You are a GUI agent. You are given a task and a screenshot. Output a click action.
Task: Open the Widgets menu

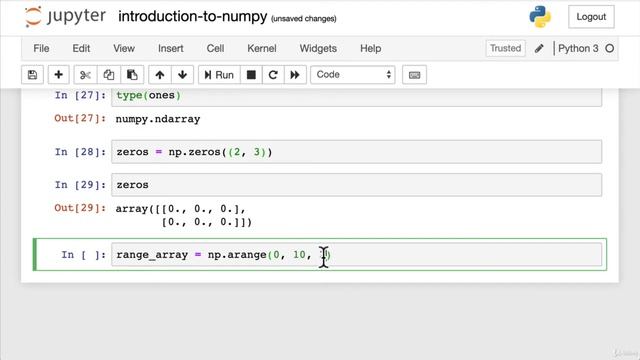318,48
